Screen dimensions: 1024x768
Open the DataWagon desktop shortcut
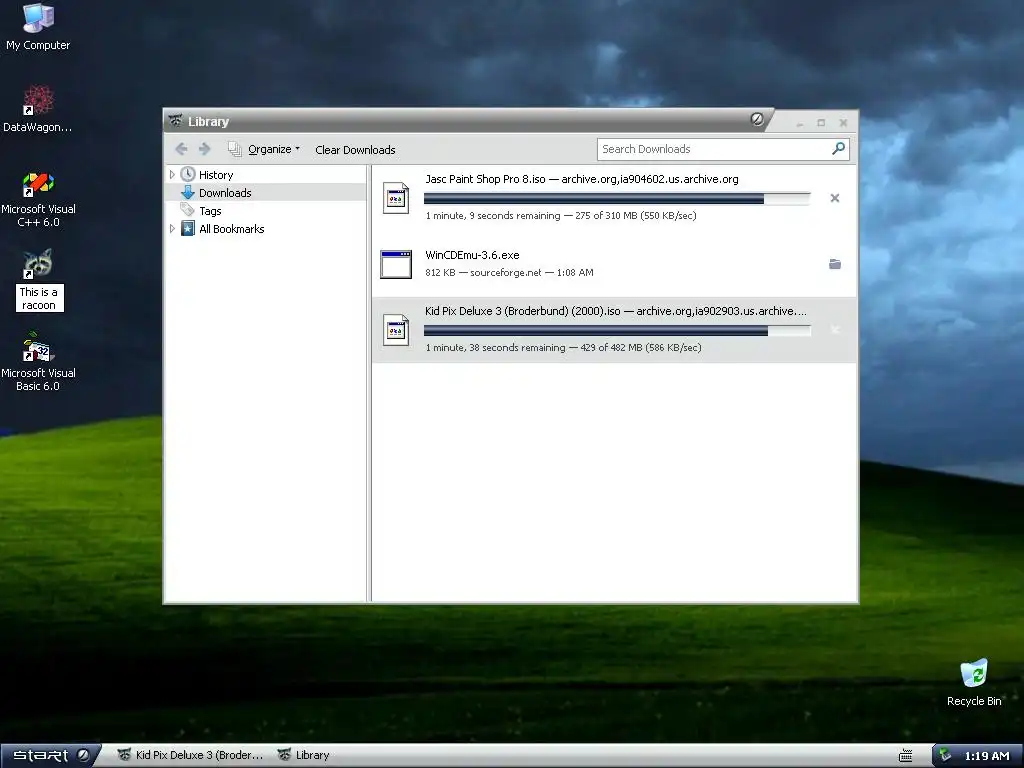click(x=38, y=108)
